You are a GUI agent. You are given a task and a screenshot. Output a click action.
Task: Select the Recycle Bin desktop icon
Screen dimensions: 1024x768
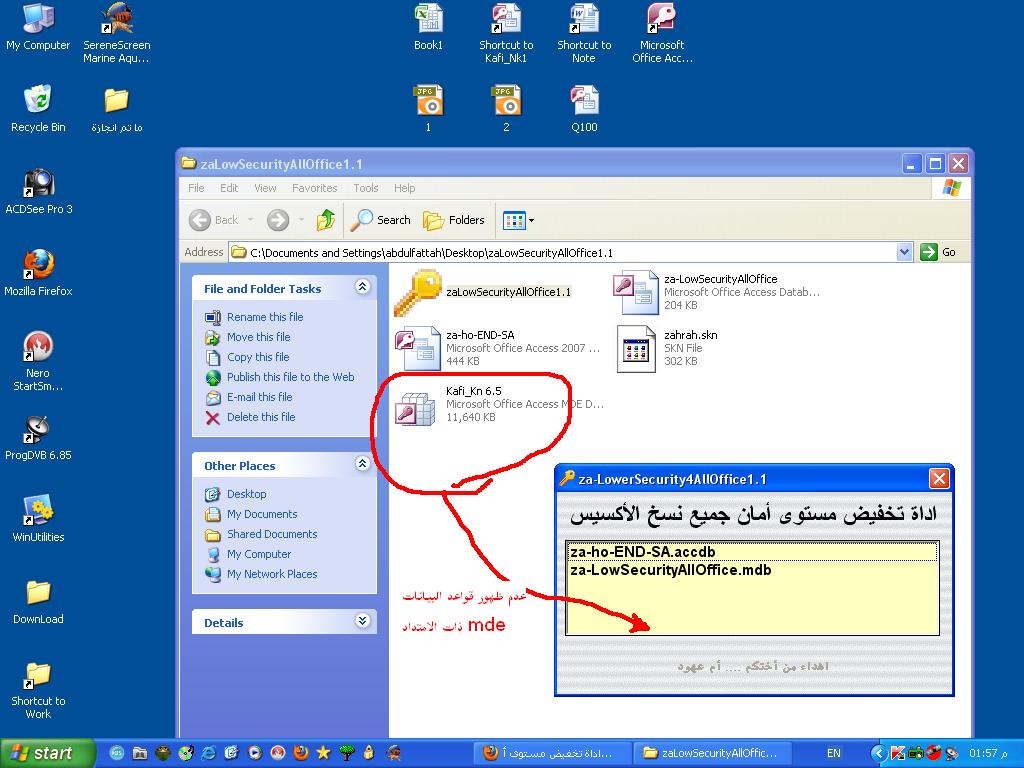pos(38,108)
